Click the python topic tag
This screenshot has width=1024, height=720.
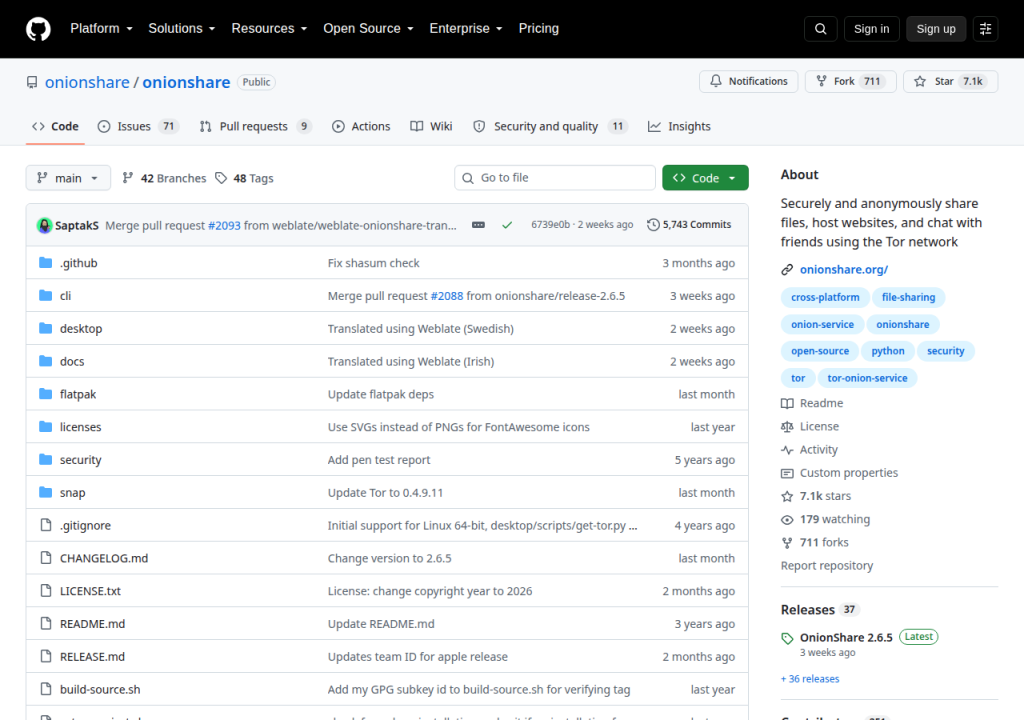888,351
